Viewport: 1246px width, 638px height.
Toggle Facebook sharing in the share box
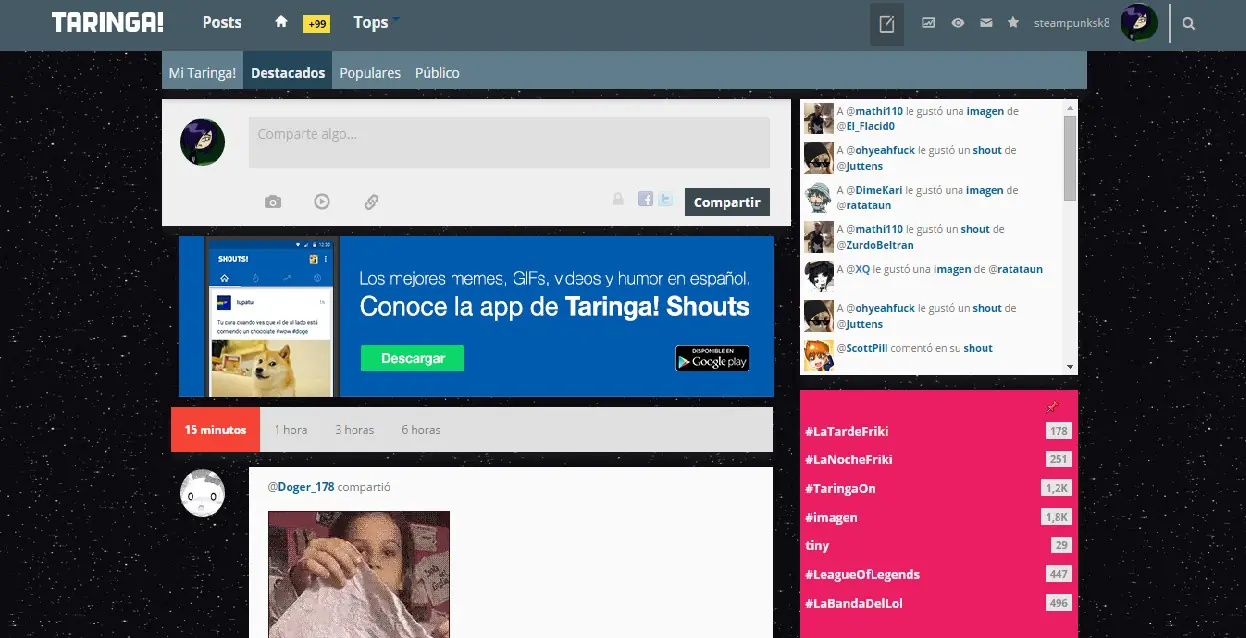pos(646,198)
